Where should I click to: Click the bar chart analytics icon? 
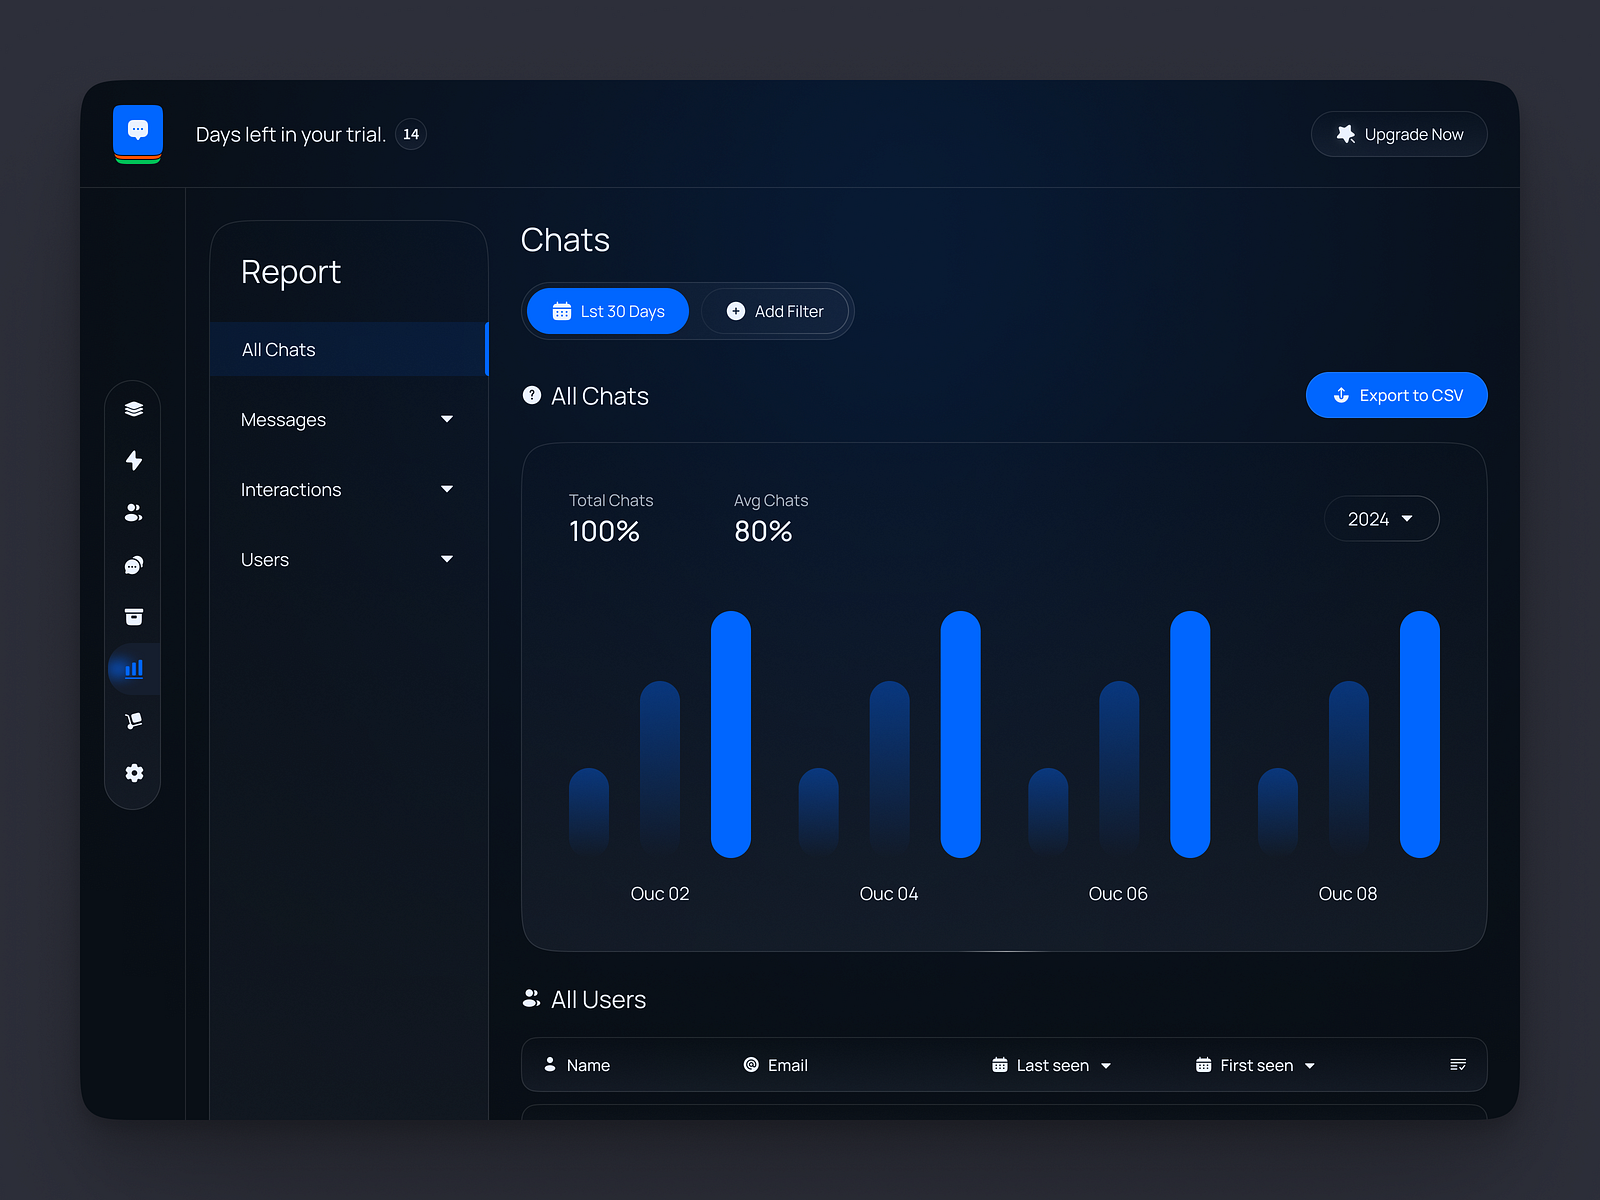133,669
